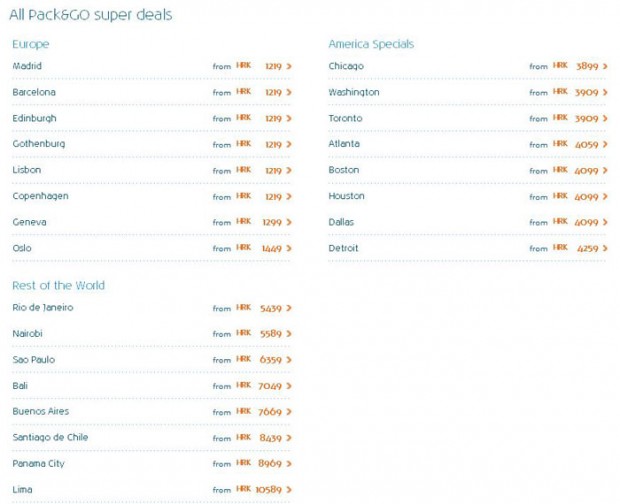Click the arrow icon on Lima row
Viewport: 620px width, 504px height.
289,490
